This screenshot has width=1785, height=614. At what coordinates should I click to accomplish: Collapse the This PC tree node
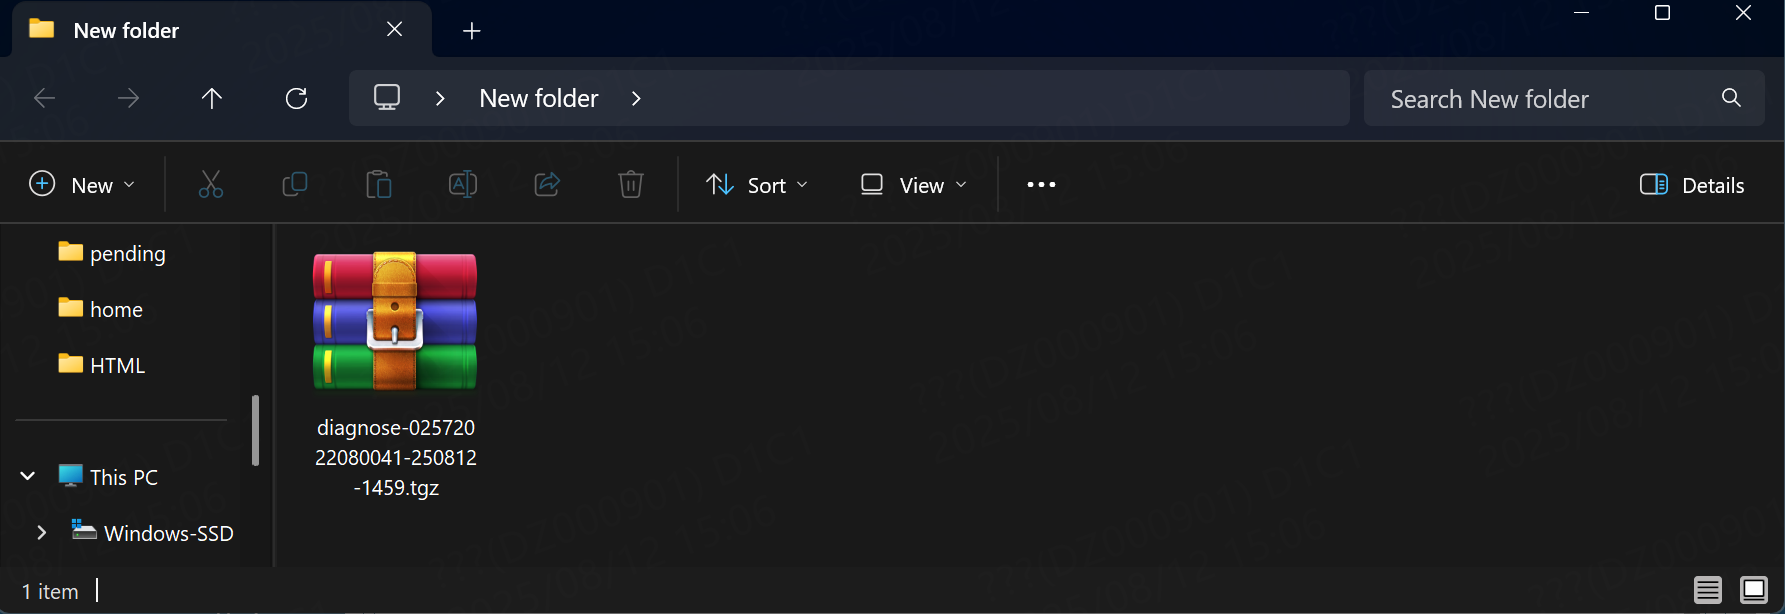pos(28,477)
